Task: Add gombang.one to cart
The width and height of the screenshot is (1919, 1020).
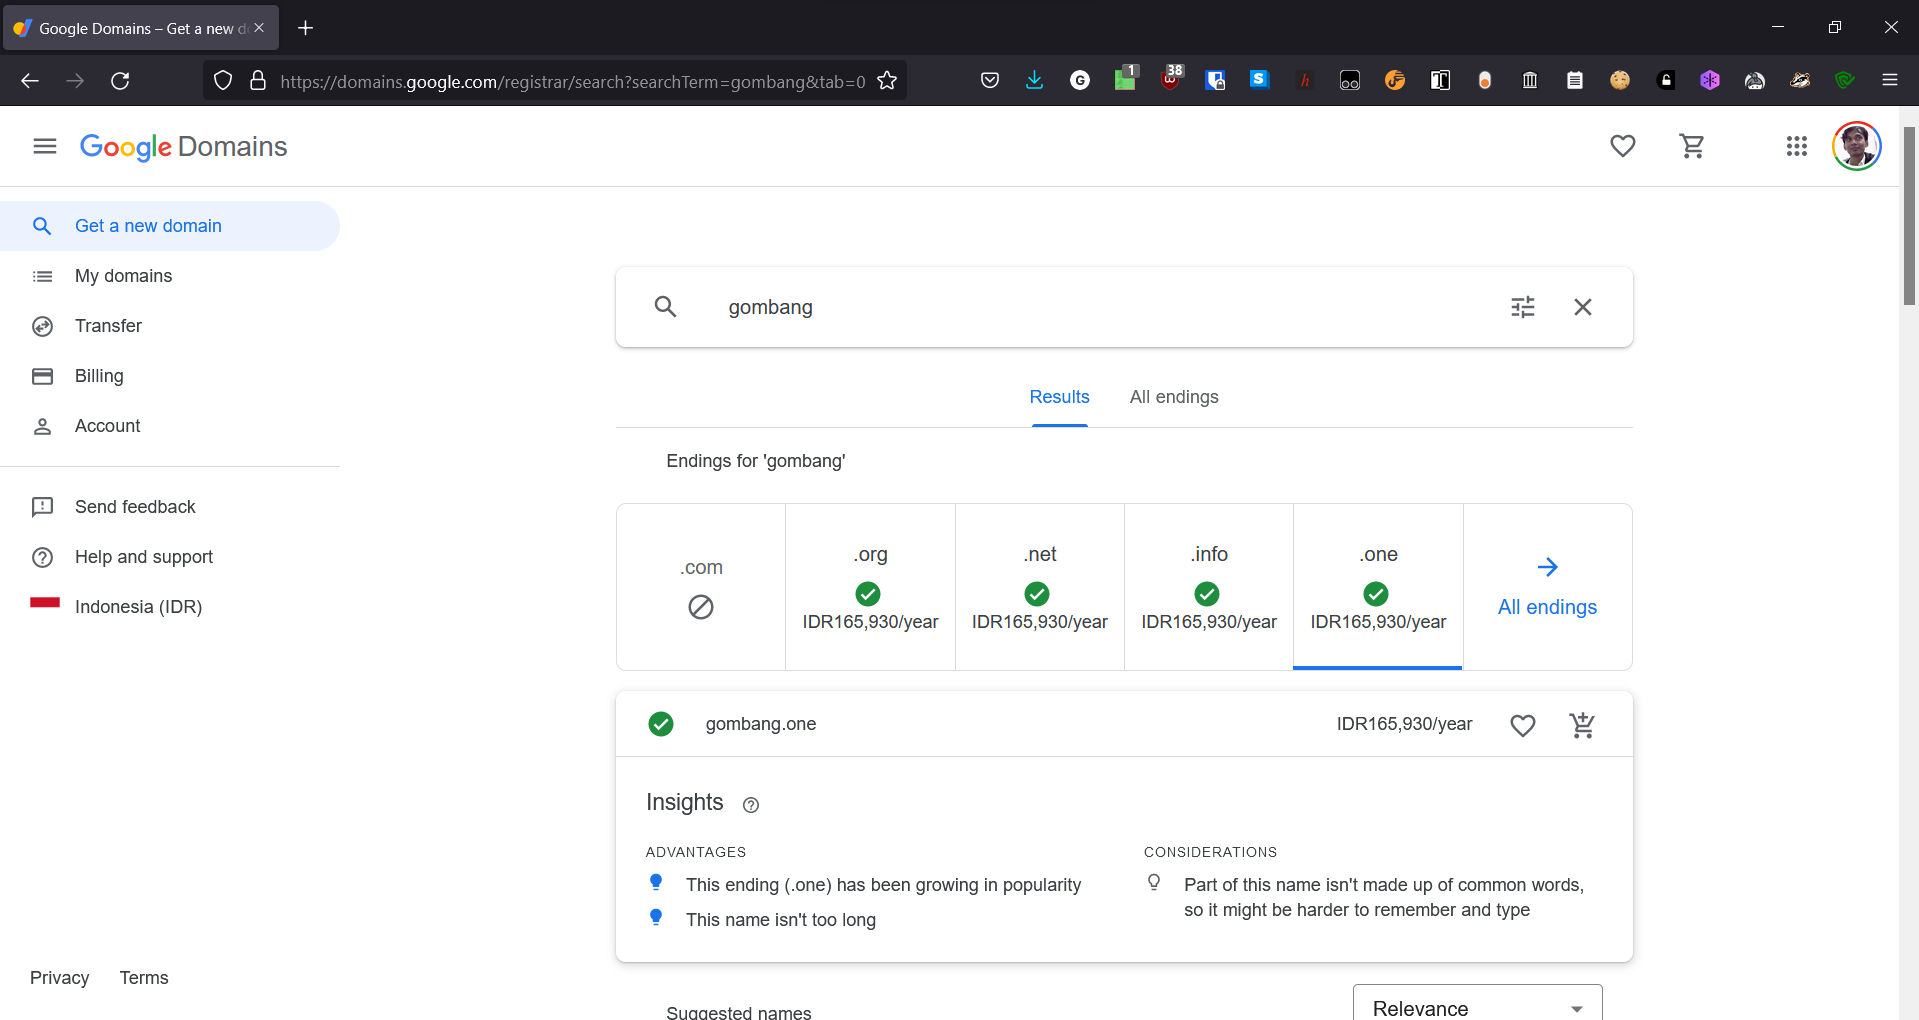Action: click(x=1582, y=725)
